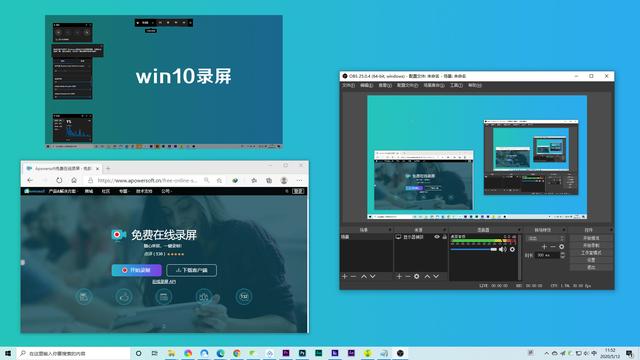Screen dimensions: 640x360
Task: Remove the selected source in OBS
Action: point(407,276)
